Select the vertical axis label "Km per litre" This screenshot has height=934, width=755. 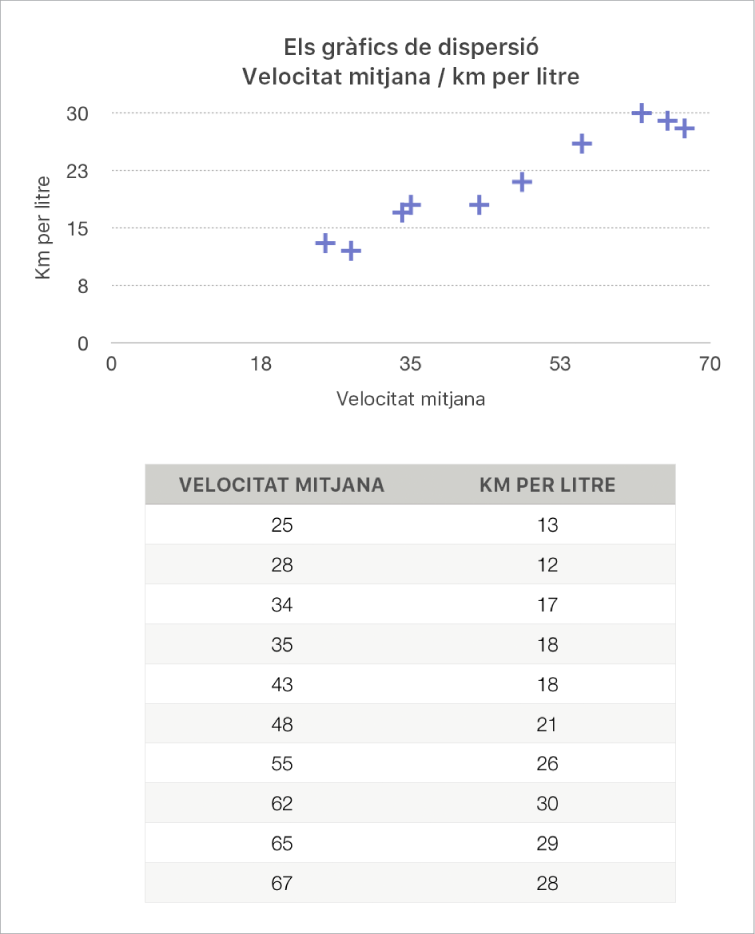(x=43, y=229)
